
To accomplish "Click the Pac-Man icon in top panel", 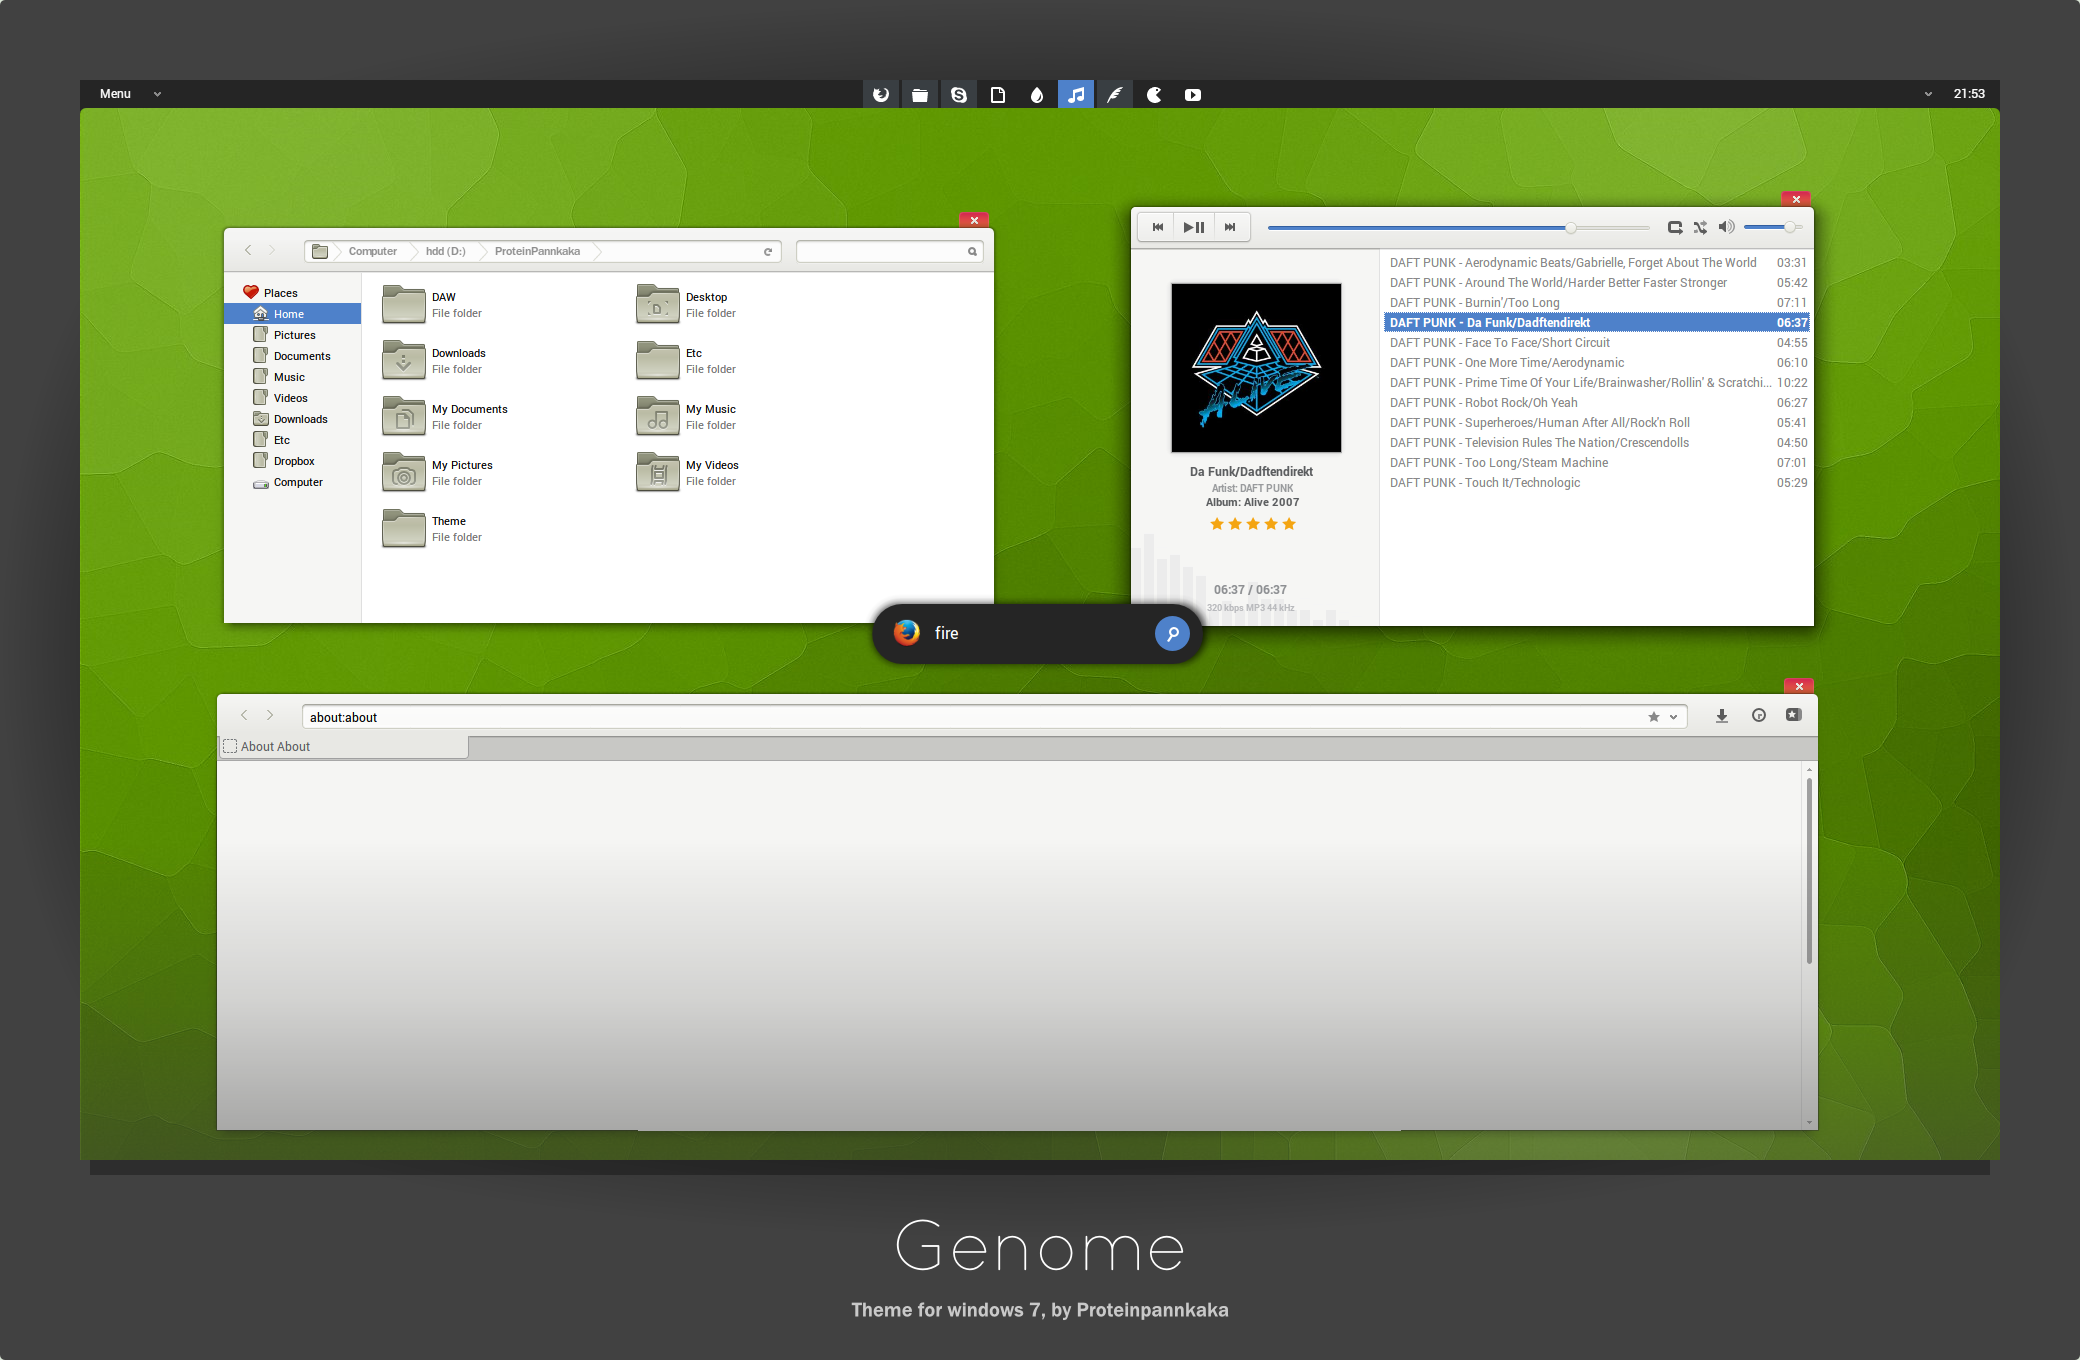I will (1153, 95).
